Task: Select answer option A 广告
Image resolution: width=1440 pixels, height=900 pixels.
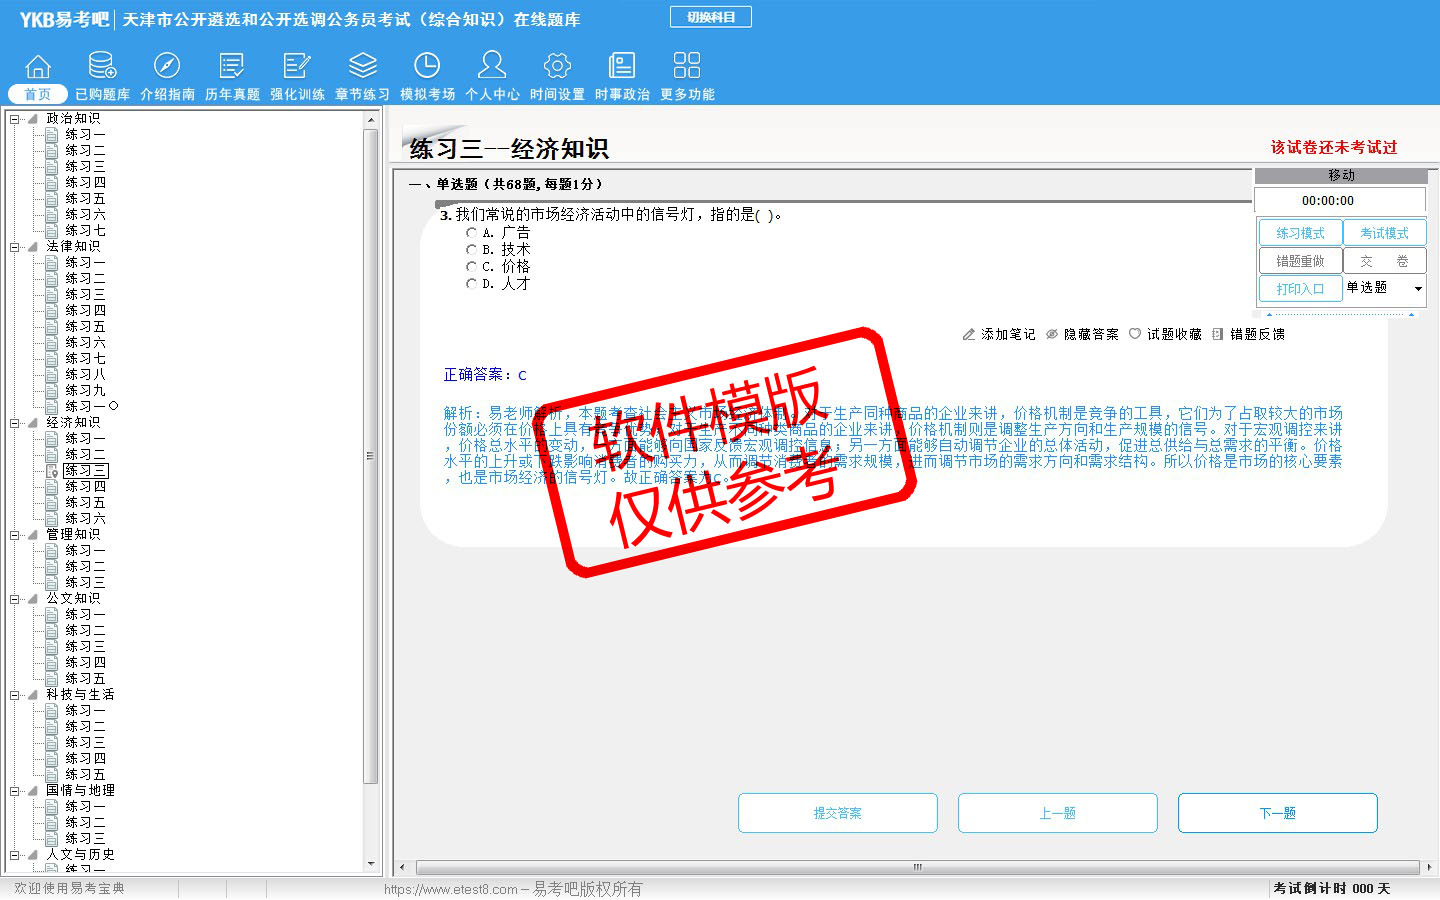Action: (472, 233)
